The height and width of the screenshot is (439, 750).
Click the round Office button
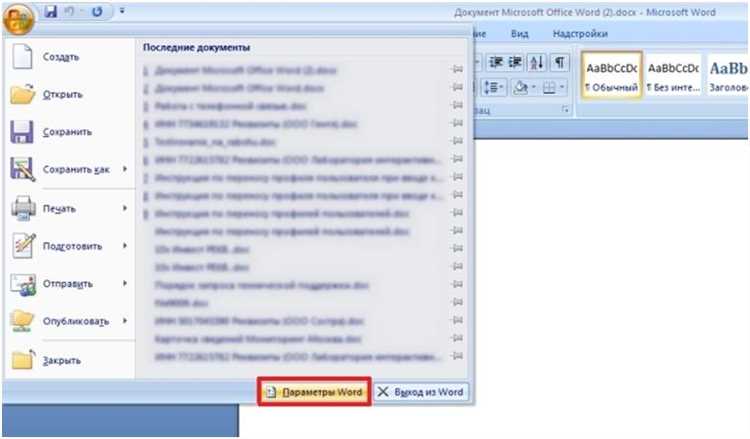tap(18, 19)
